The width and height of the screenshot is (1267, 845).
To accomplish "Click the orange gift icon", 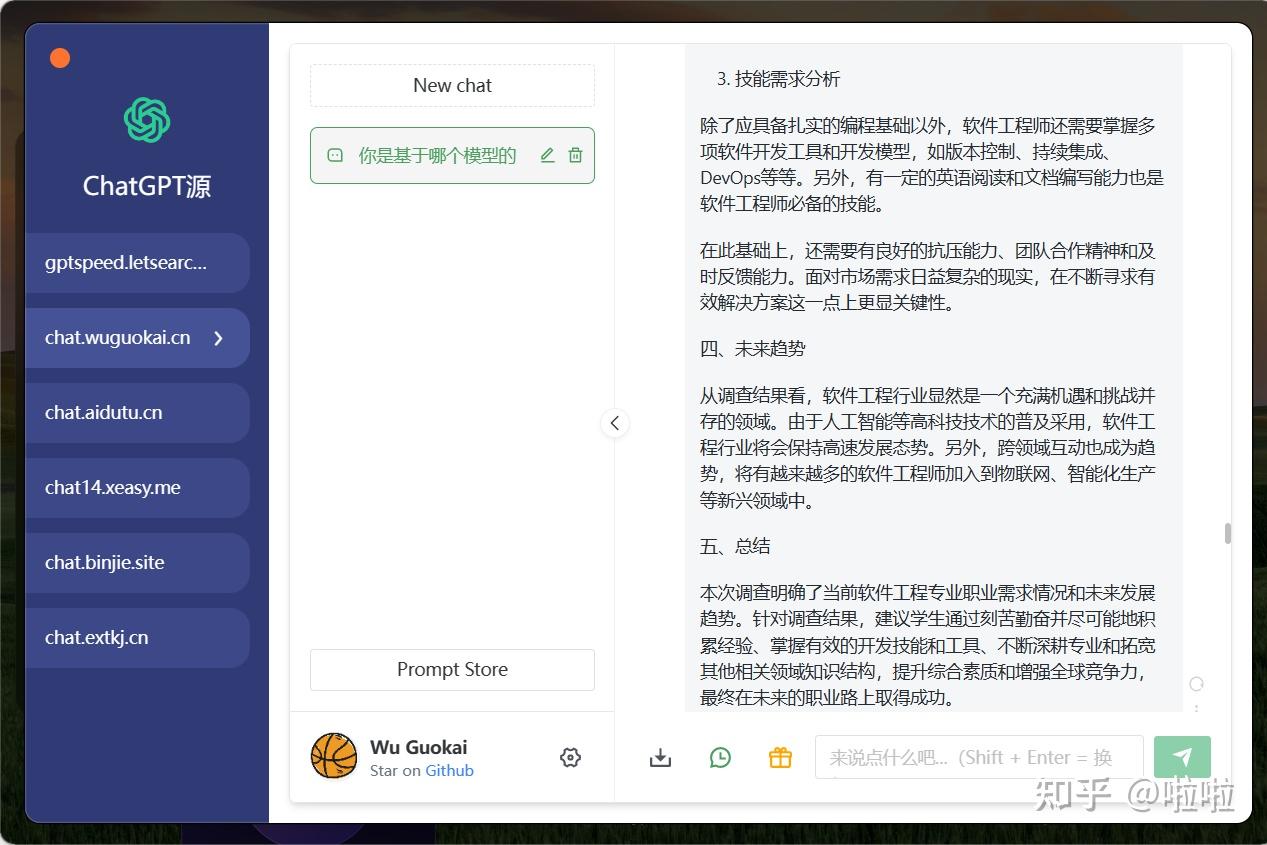I will tap(780, 757).
